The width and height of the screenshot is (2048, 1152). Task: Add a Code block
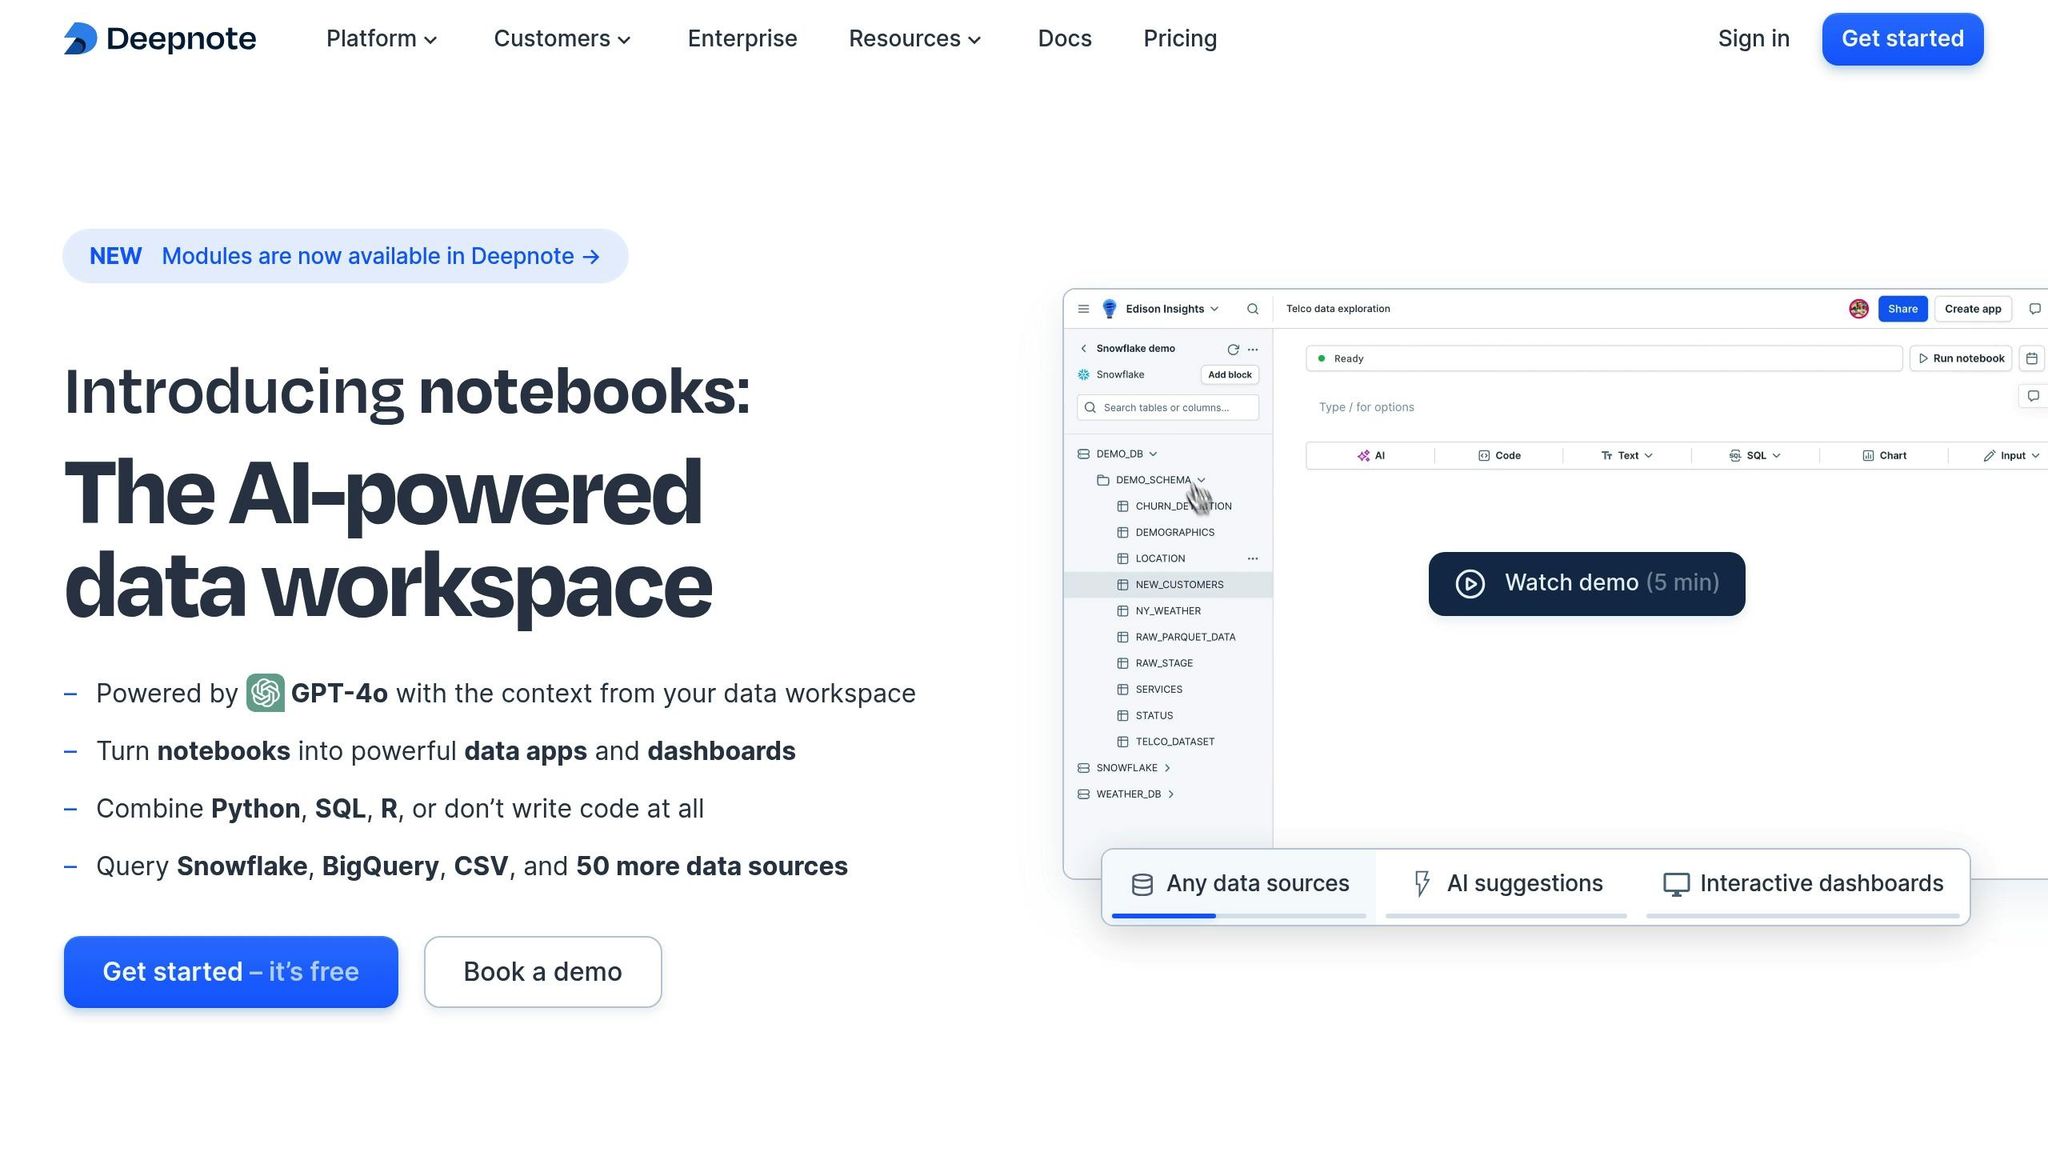(x=1499, y=456)
